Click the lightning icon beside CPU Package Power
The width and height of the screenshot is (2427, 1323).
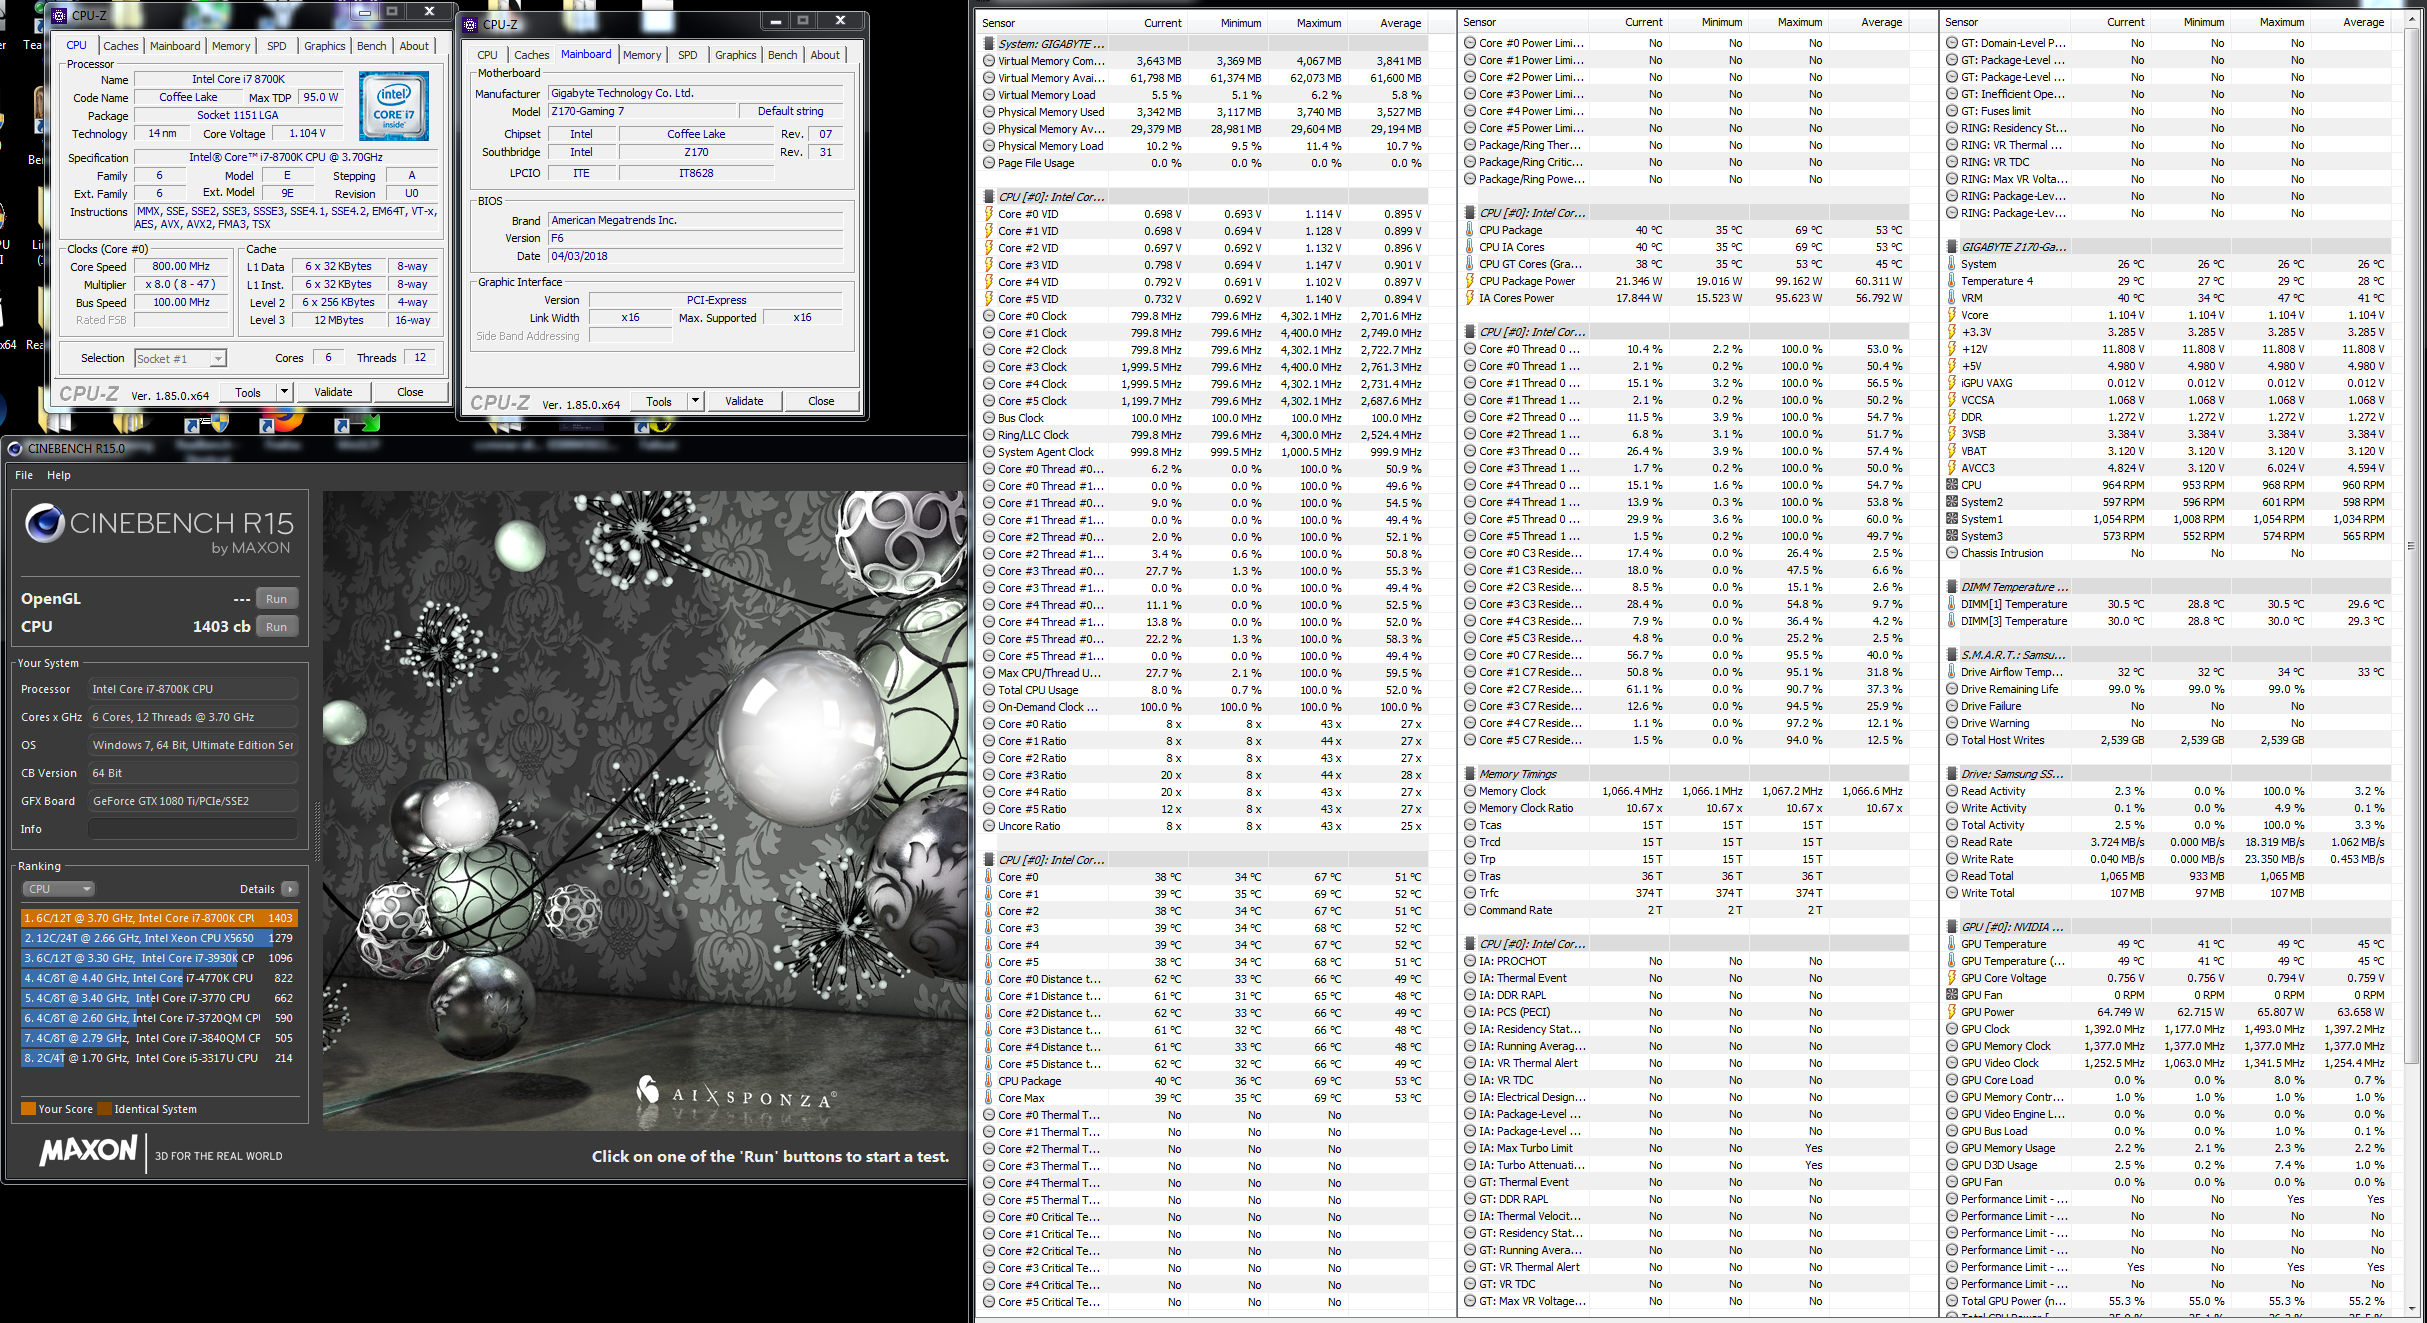tap(1470, 281)
